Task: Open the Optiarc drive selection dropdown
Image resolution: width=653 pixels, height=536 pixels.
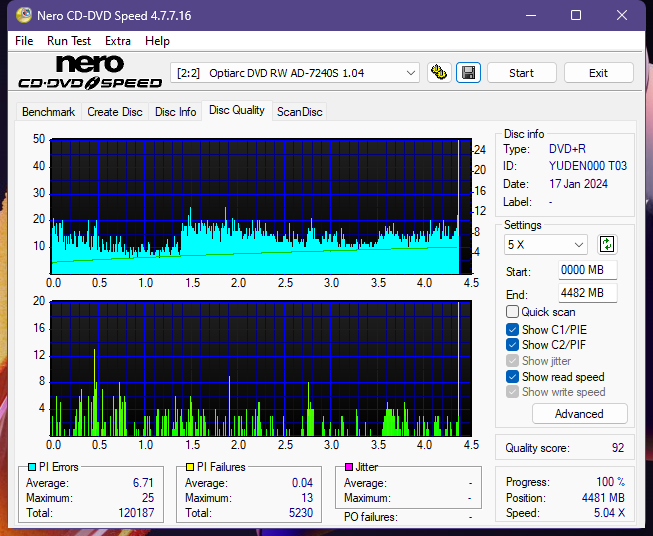Action: pyautogui.click(x=295, y=73)
